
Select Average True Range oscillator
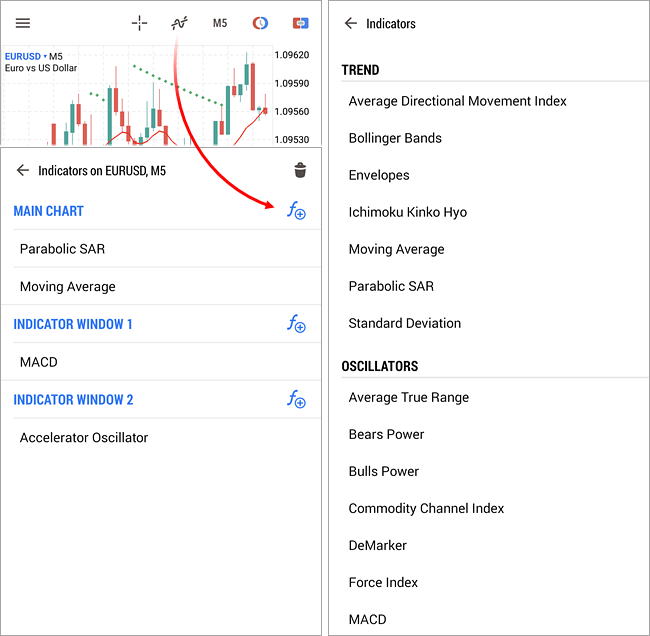(409, 397)
